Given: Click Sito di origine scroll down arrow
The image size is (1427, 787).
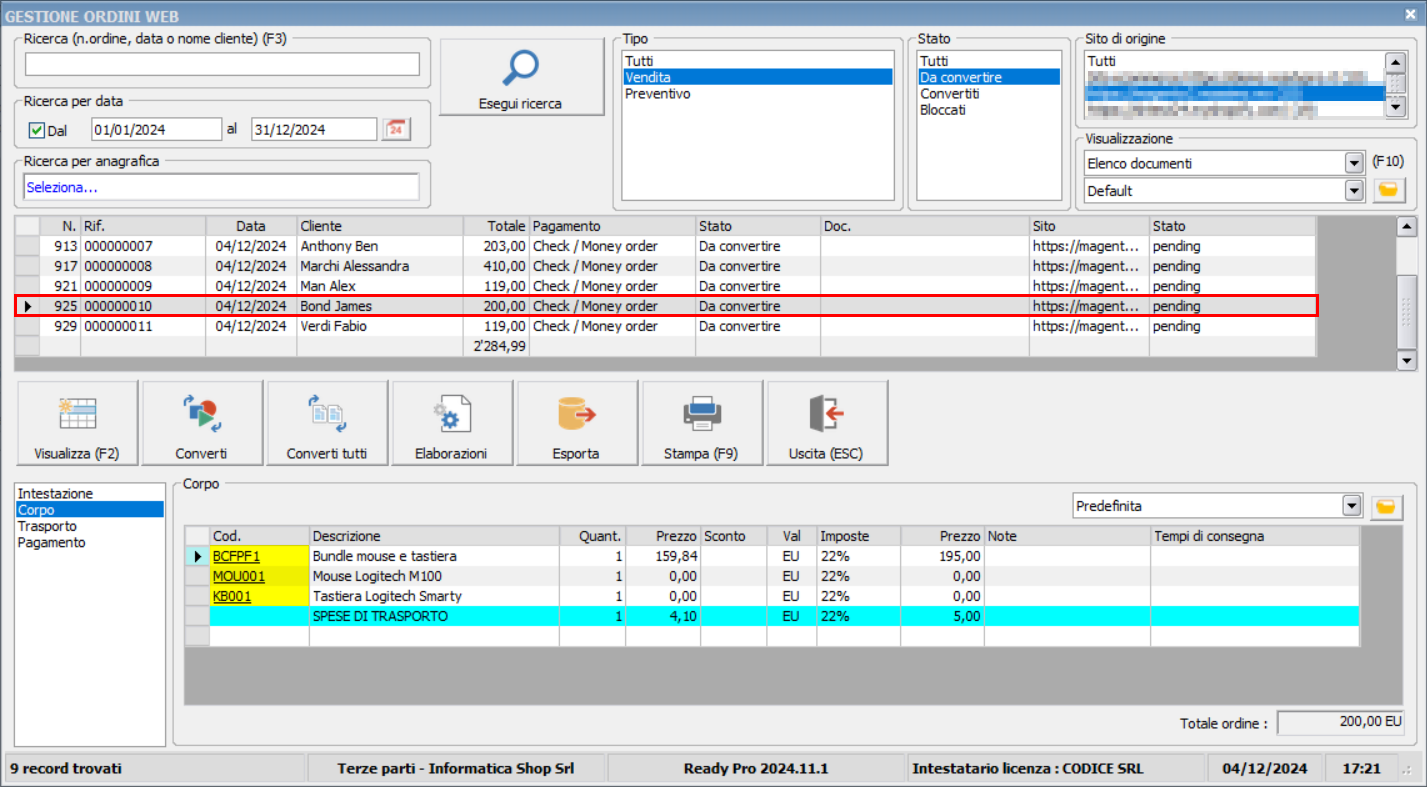Looking at the screenshot, I should [x=1396, y=107].
